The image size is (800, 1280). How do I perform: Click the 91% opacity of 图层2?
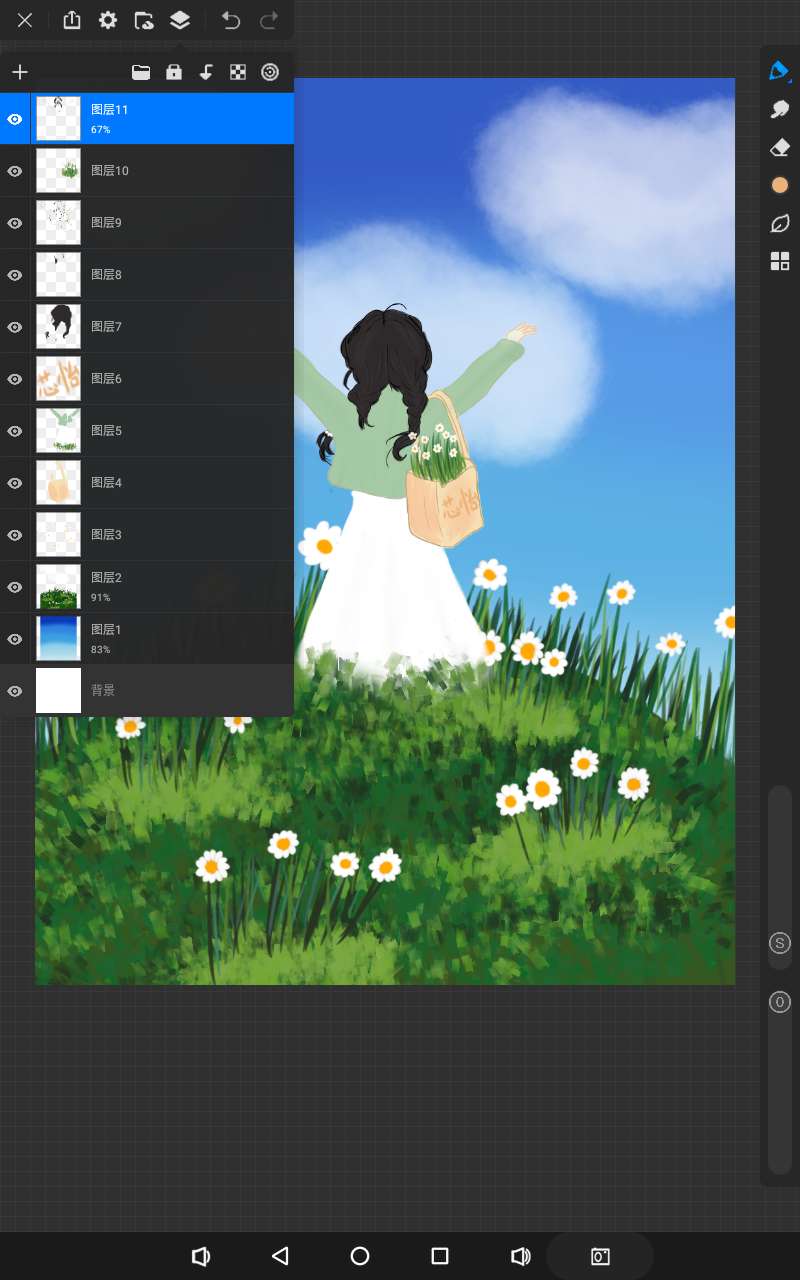[x=100, y=598]
